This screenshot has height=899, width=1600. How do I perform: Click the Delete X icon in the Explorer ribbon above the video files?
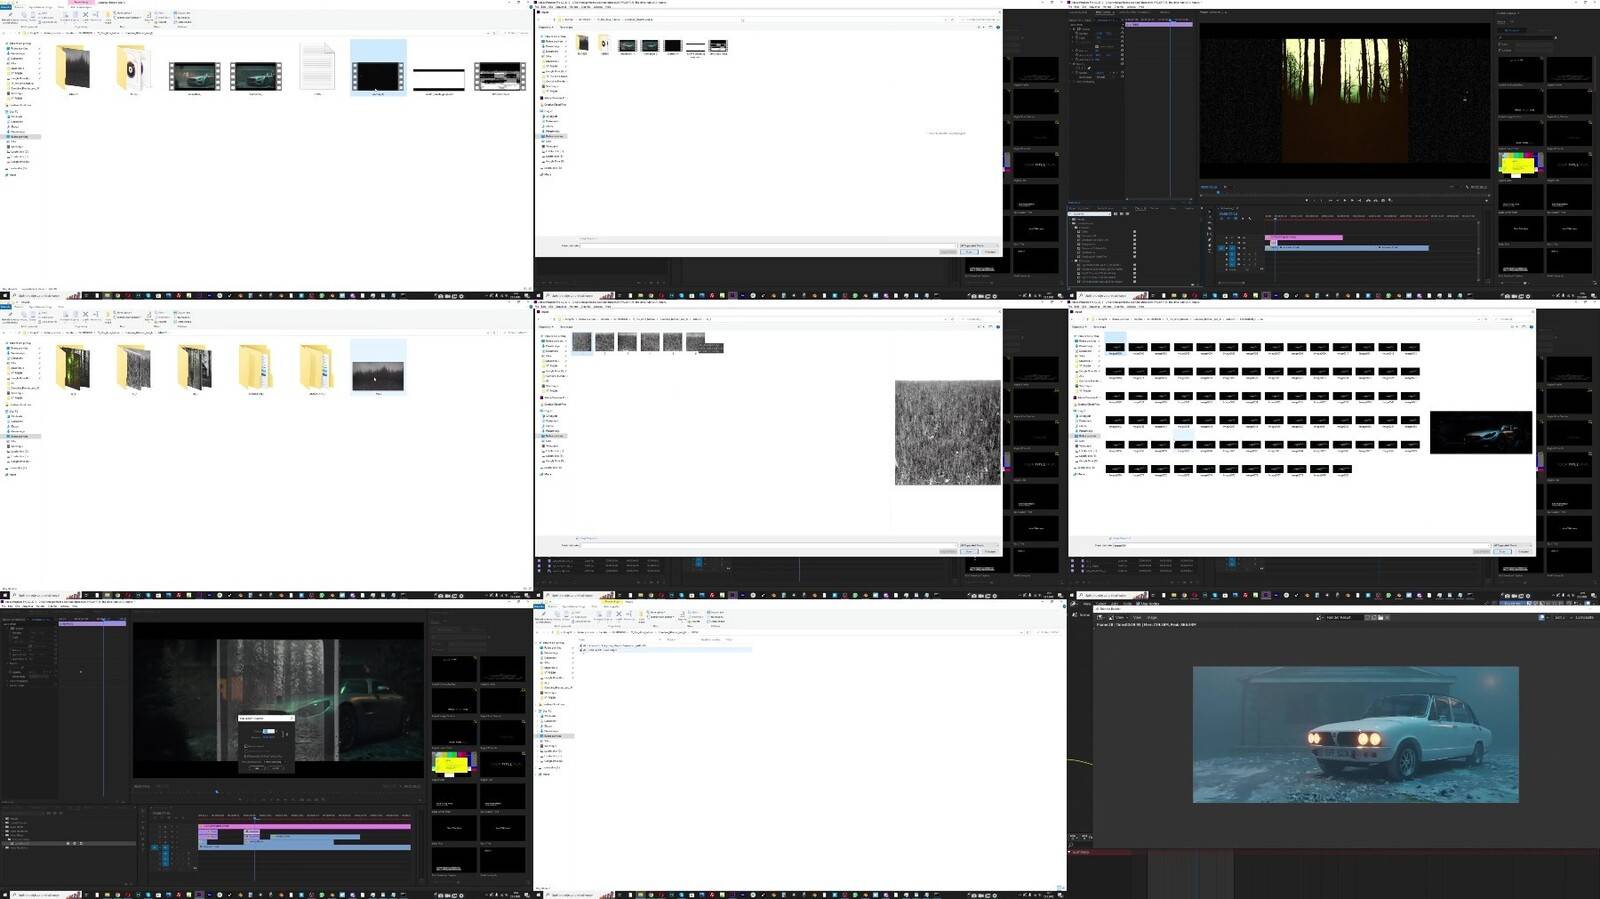85,15
